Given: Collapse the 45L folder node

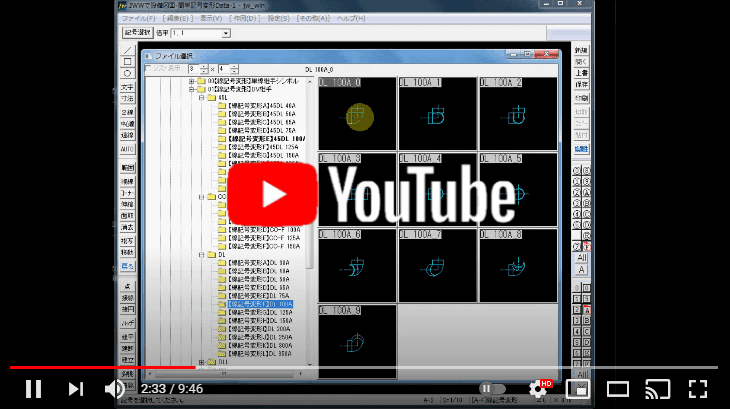Looking at the screenshot, I should [202, 98].
